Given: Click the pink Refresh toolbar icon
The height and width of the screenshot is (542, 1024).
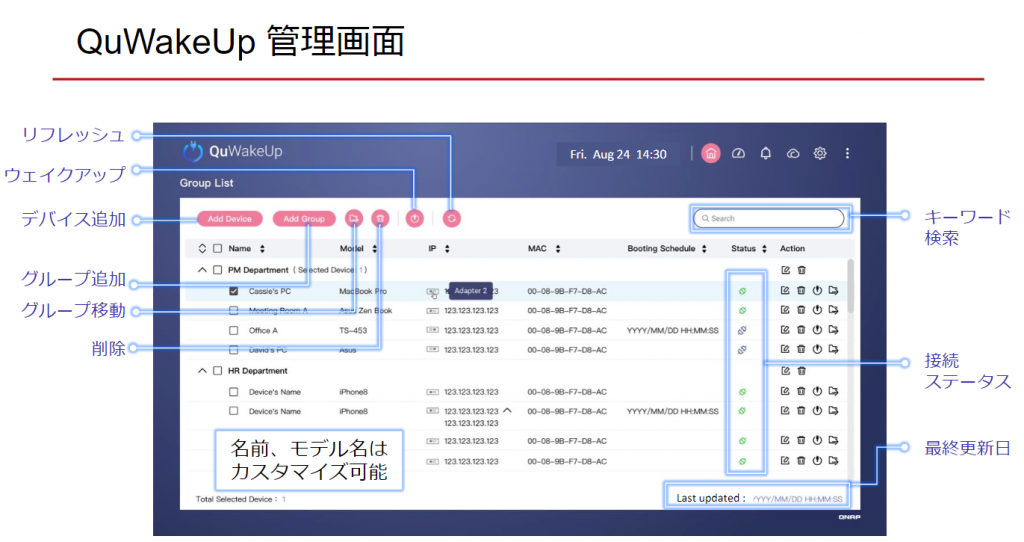Looking at the screenshot, I should tap(452, 218).
